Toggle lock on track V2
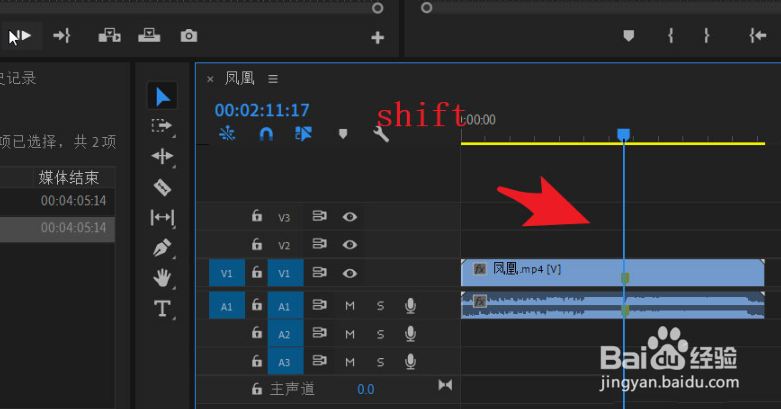This screenshot has height=409, width=781. click(x=257, y=244)
